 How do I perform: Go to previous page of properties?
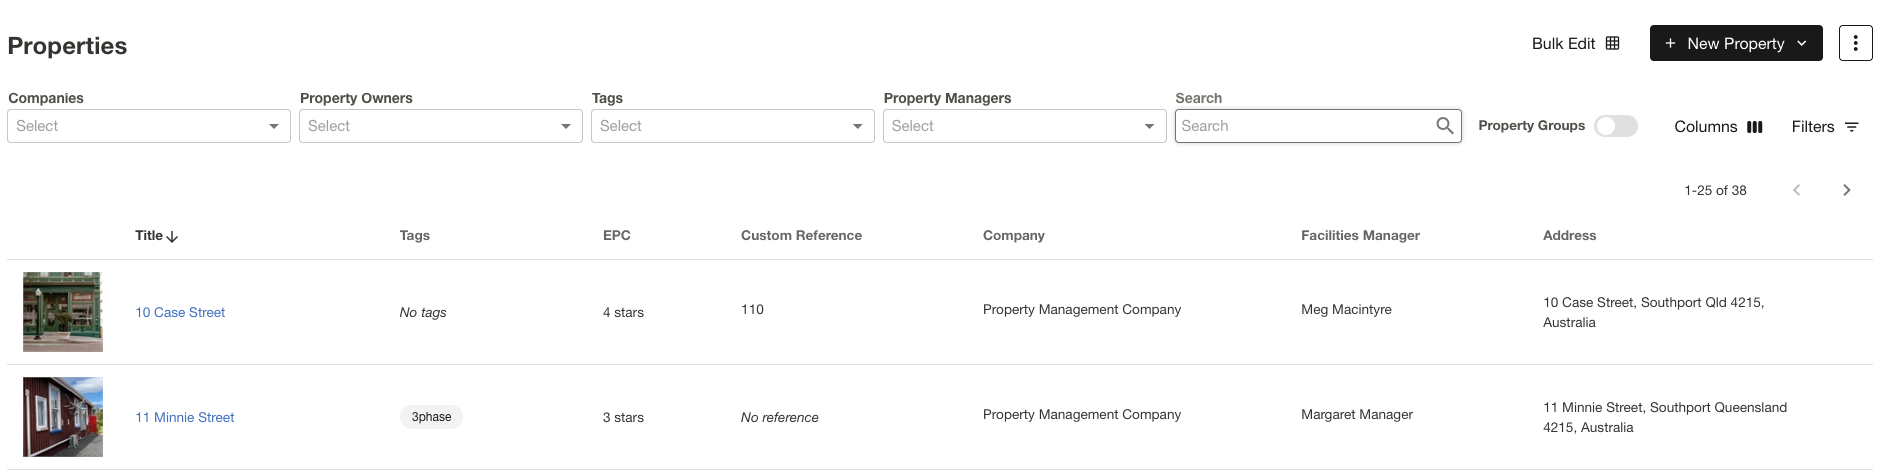click(1796, 190)
